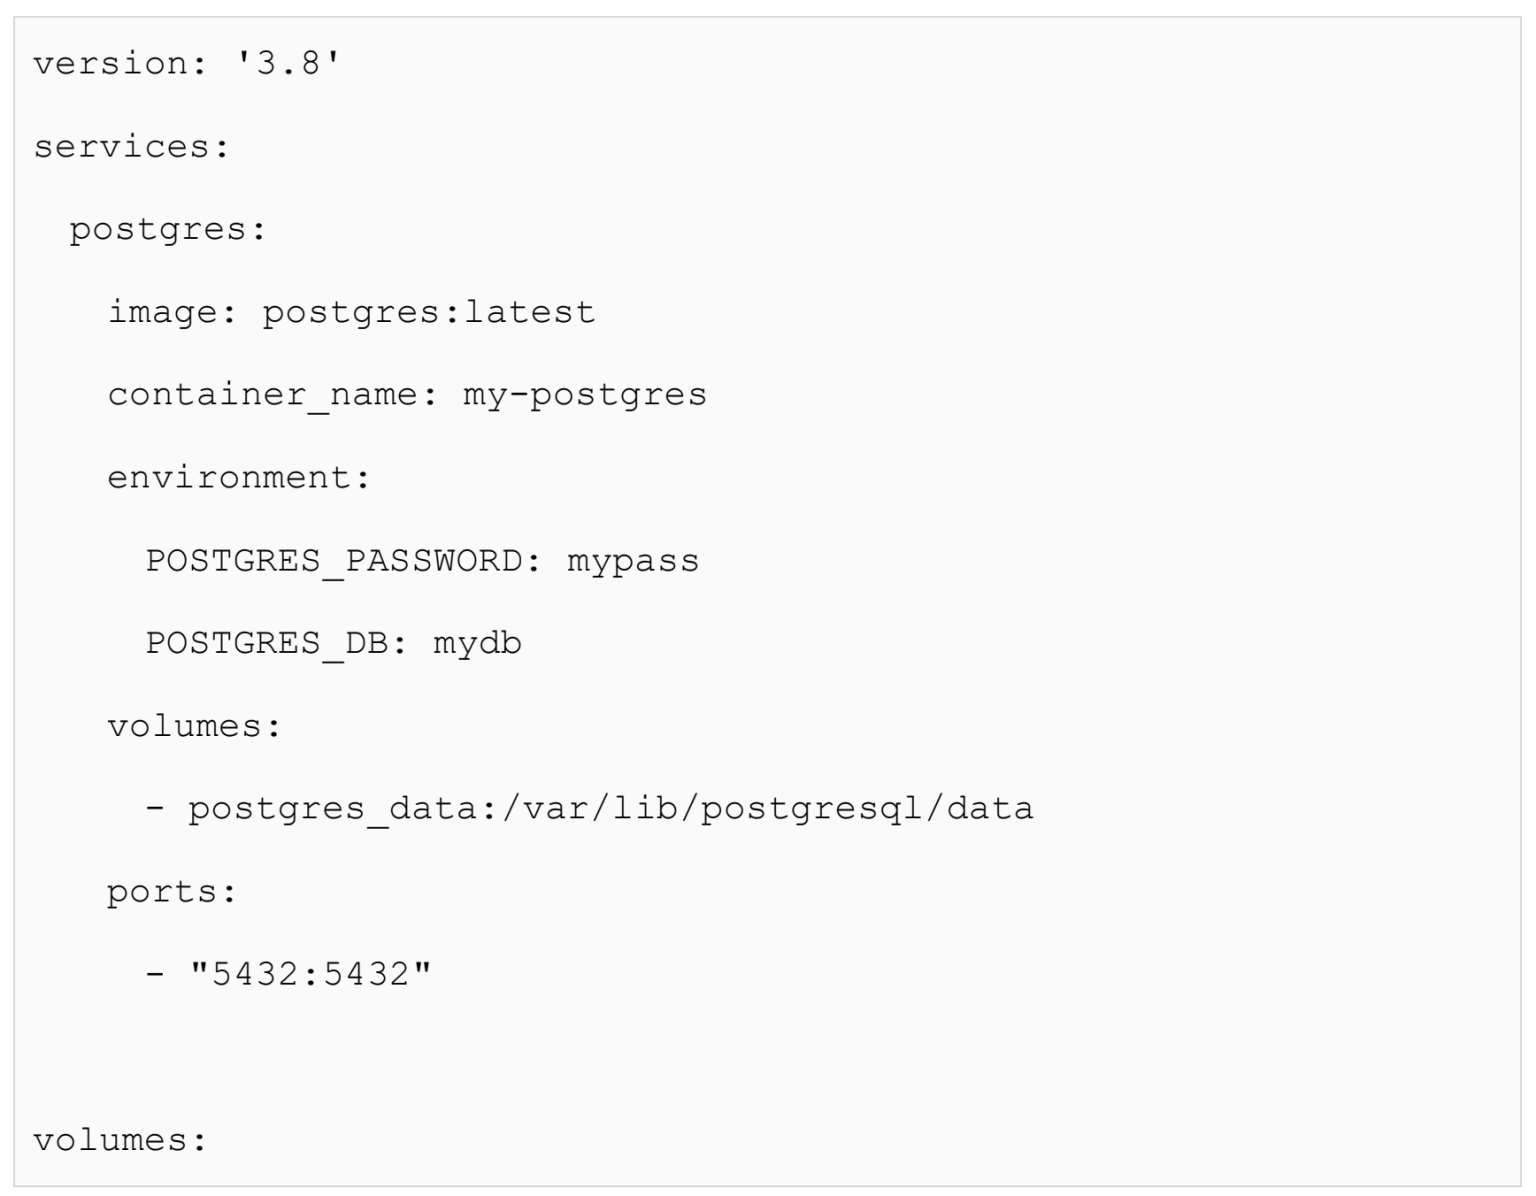Viewport: 1536px width, 1196px height.
Task: Click the "5432:5432" port mapping
Action: tap(310, 973)
